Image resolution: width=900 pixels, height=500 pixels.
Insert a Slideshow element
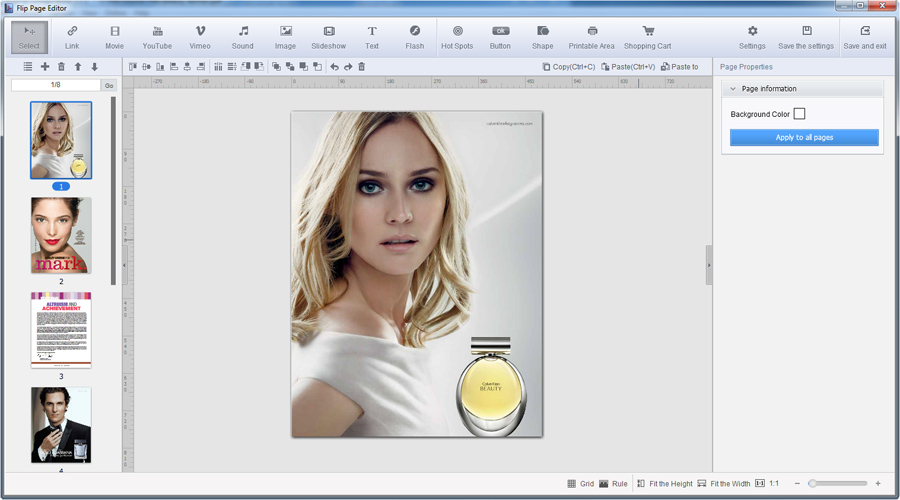329,37
